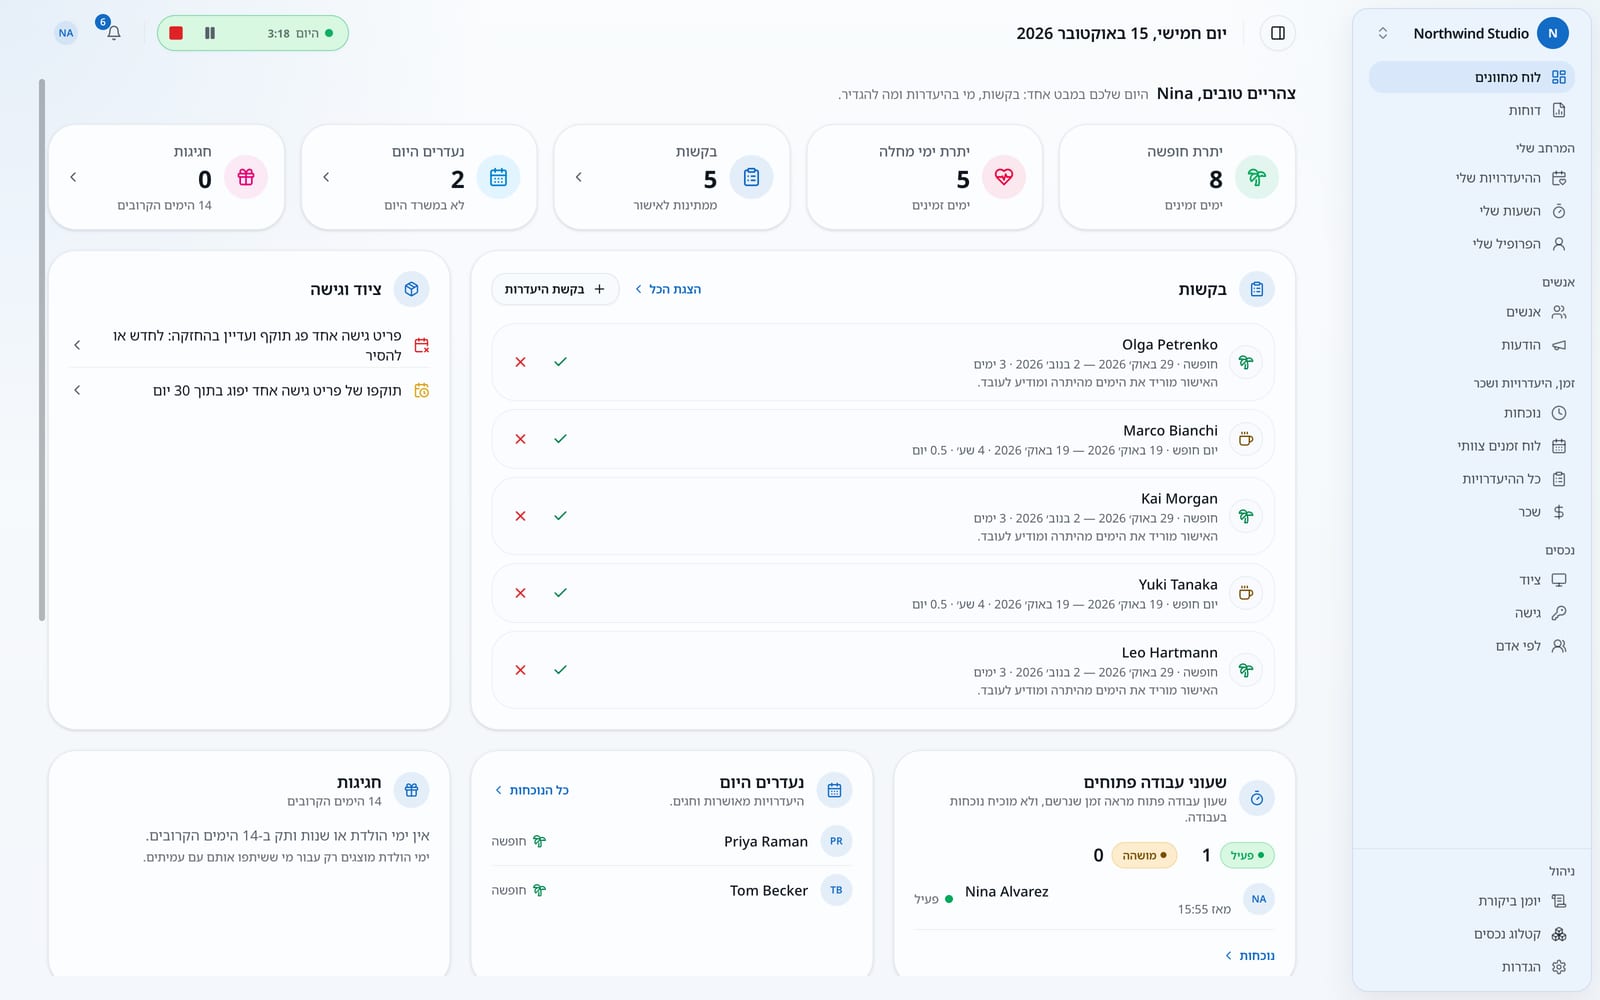Image resolution: width=1600 pixels, height=1000 pixels.
Task: Expand the birthdays card chevron
Action: click(x=73, y=177)
